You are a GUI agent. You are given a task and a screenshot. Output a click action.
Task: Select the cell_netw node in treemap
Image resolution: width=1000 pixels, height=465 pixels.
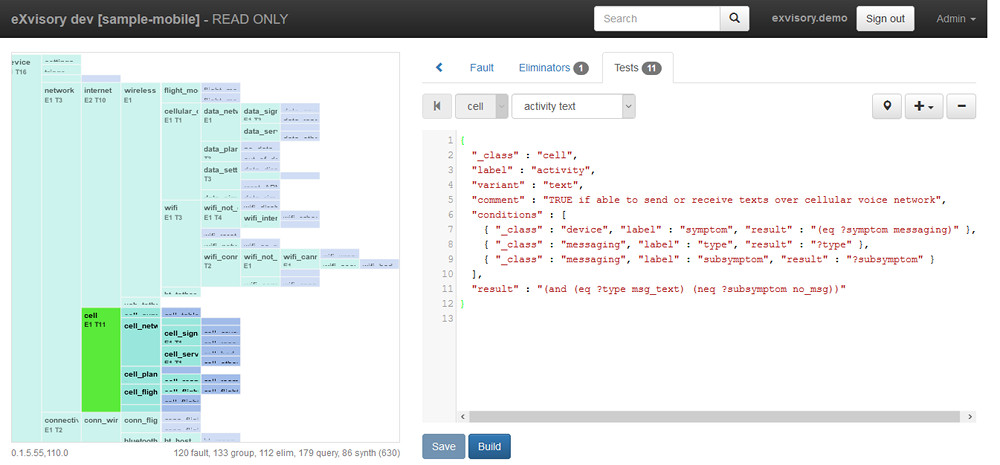pyautogui.click(x=140, y=342)
